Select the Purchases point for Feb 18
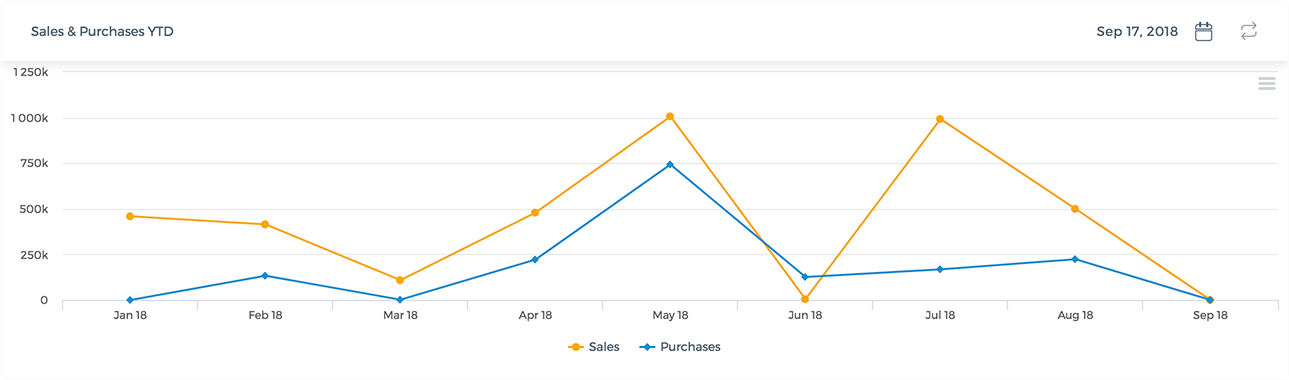This screenshot has width=1289, height=380. tap(265, 276)
